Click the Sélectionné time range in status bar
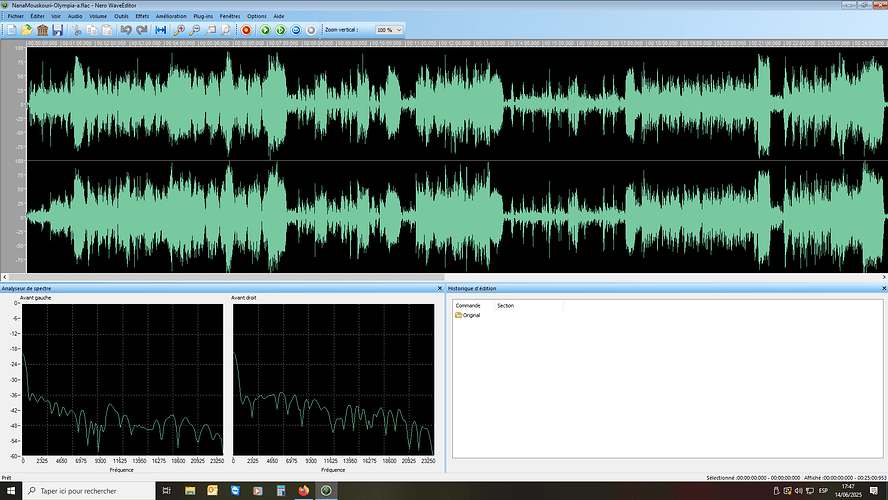Viewport: 888px width, 500px height. 753,478
